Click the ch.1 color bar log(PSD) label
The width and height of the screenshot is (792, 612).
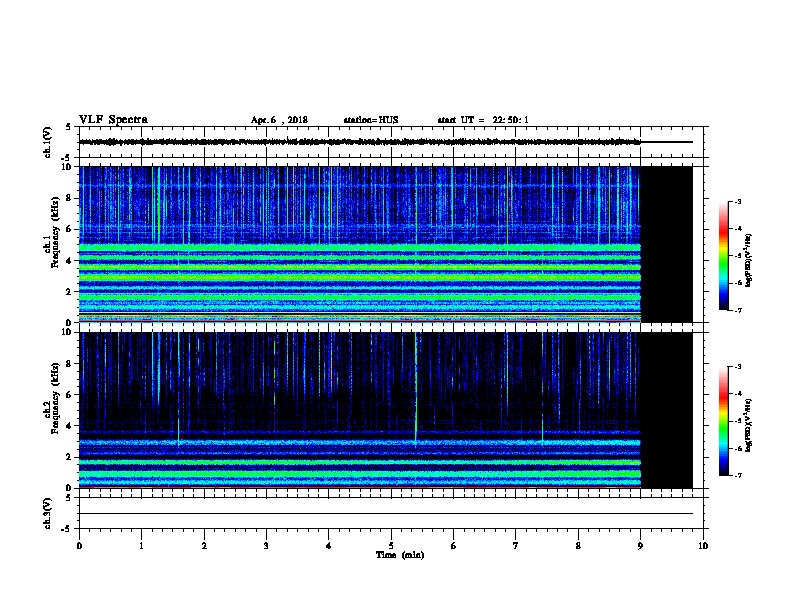point(748,260)
